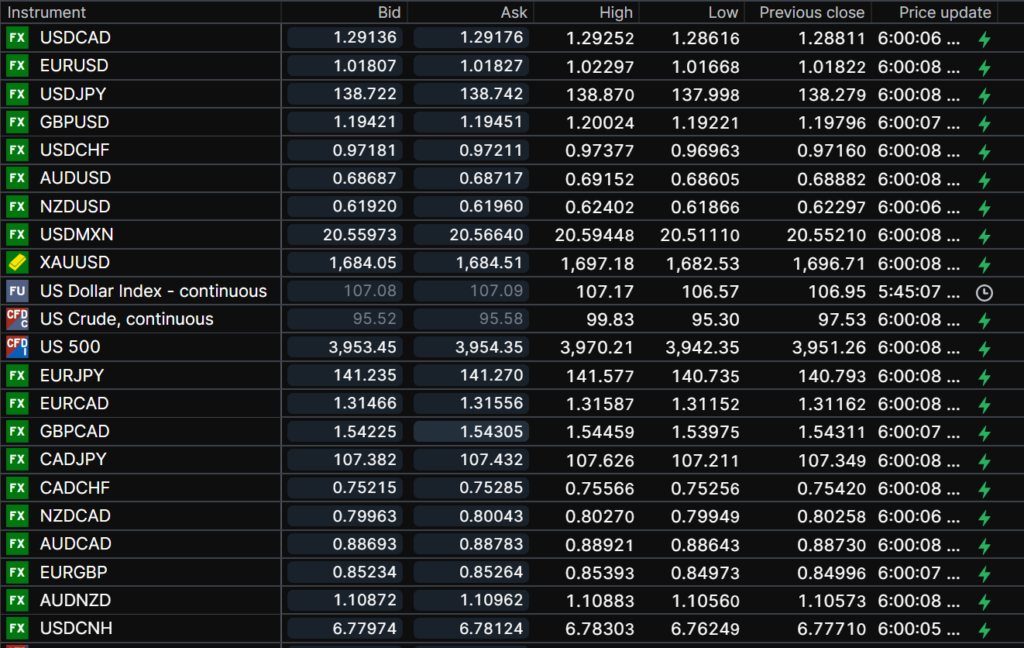Click the Price update column header
Viewport: 1024px width, 648px height.
944,12
